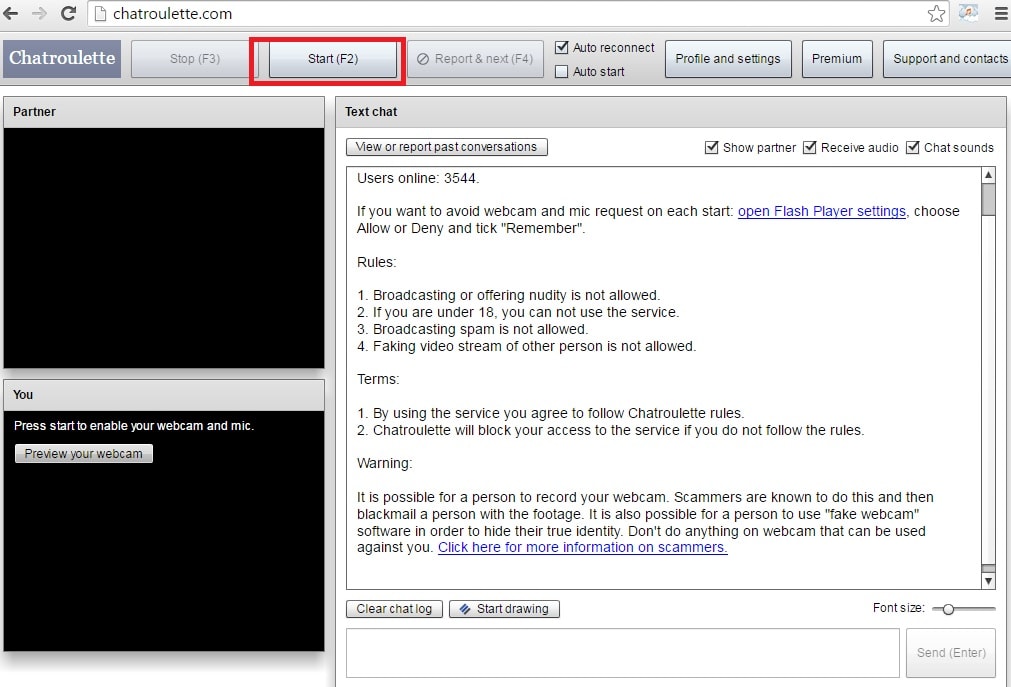This screenshot has width=1011, height=687.
Task: Click the Partner video area
Action: pos(164,248)
